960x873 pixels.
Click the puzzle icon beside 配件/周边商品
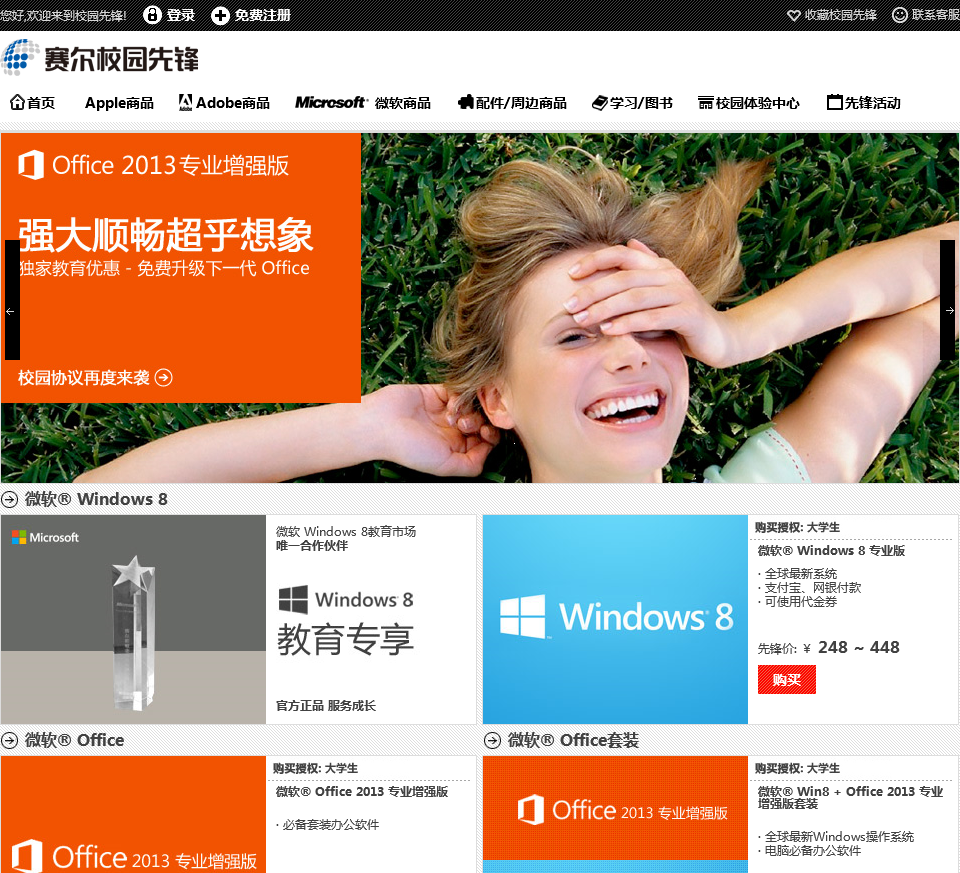tap(465, 102)
